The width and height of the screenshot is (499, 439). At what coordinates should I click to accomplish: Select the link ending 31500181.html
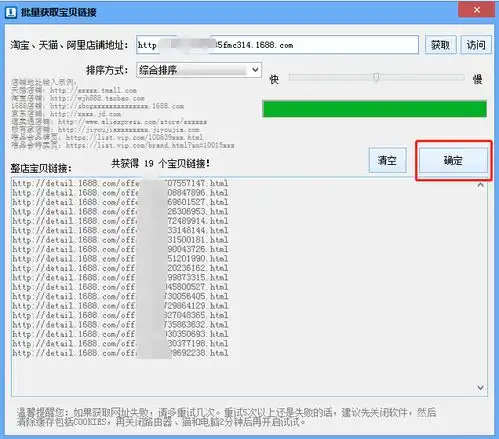120,240
